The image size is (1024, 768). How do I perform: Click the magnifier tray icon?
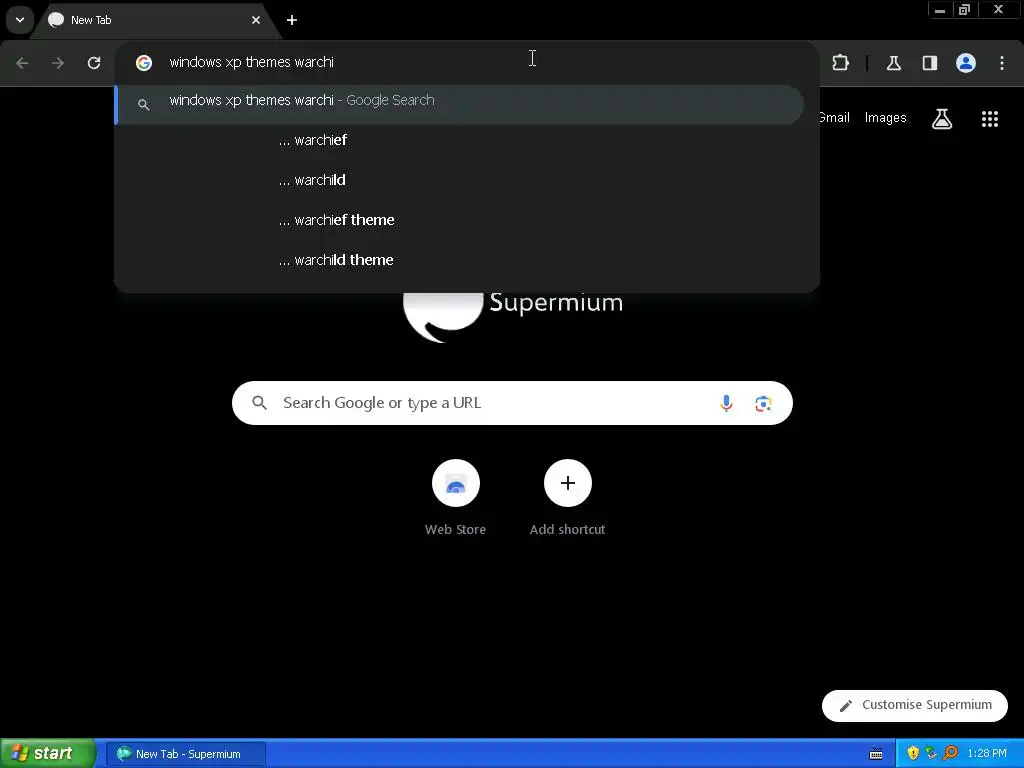click(x=950, y=753)
